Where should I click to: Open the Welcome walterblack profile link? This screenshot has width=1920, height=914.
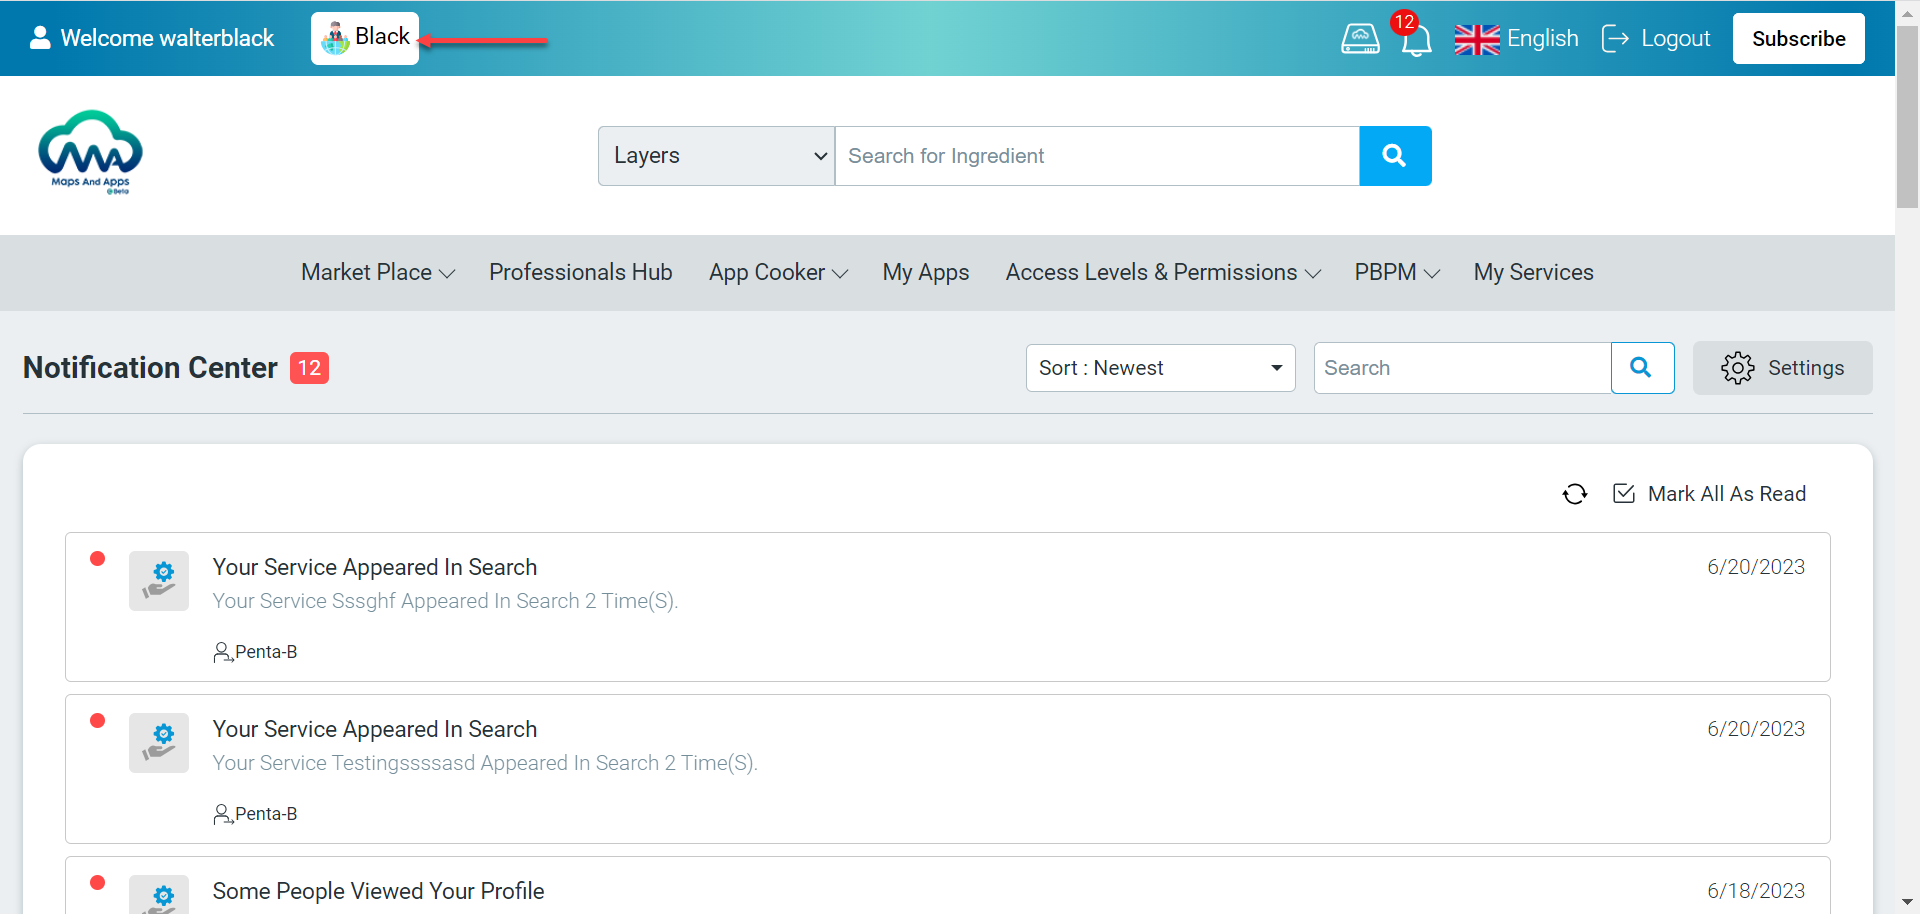click(167, 38)
